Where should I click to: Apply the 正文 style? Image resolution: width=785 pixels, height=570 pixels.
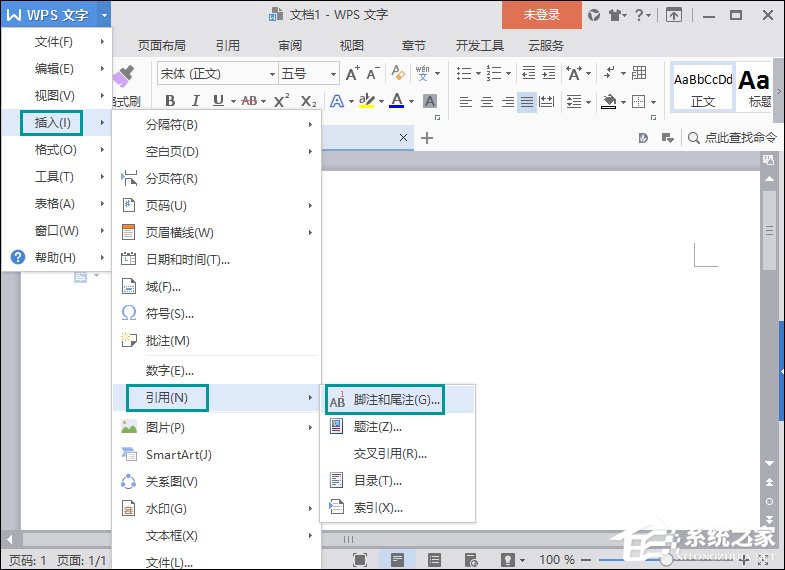click(x=703, y=87)
